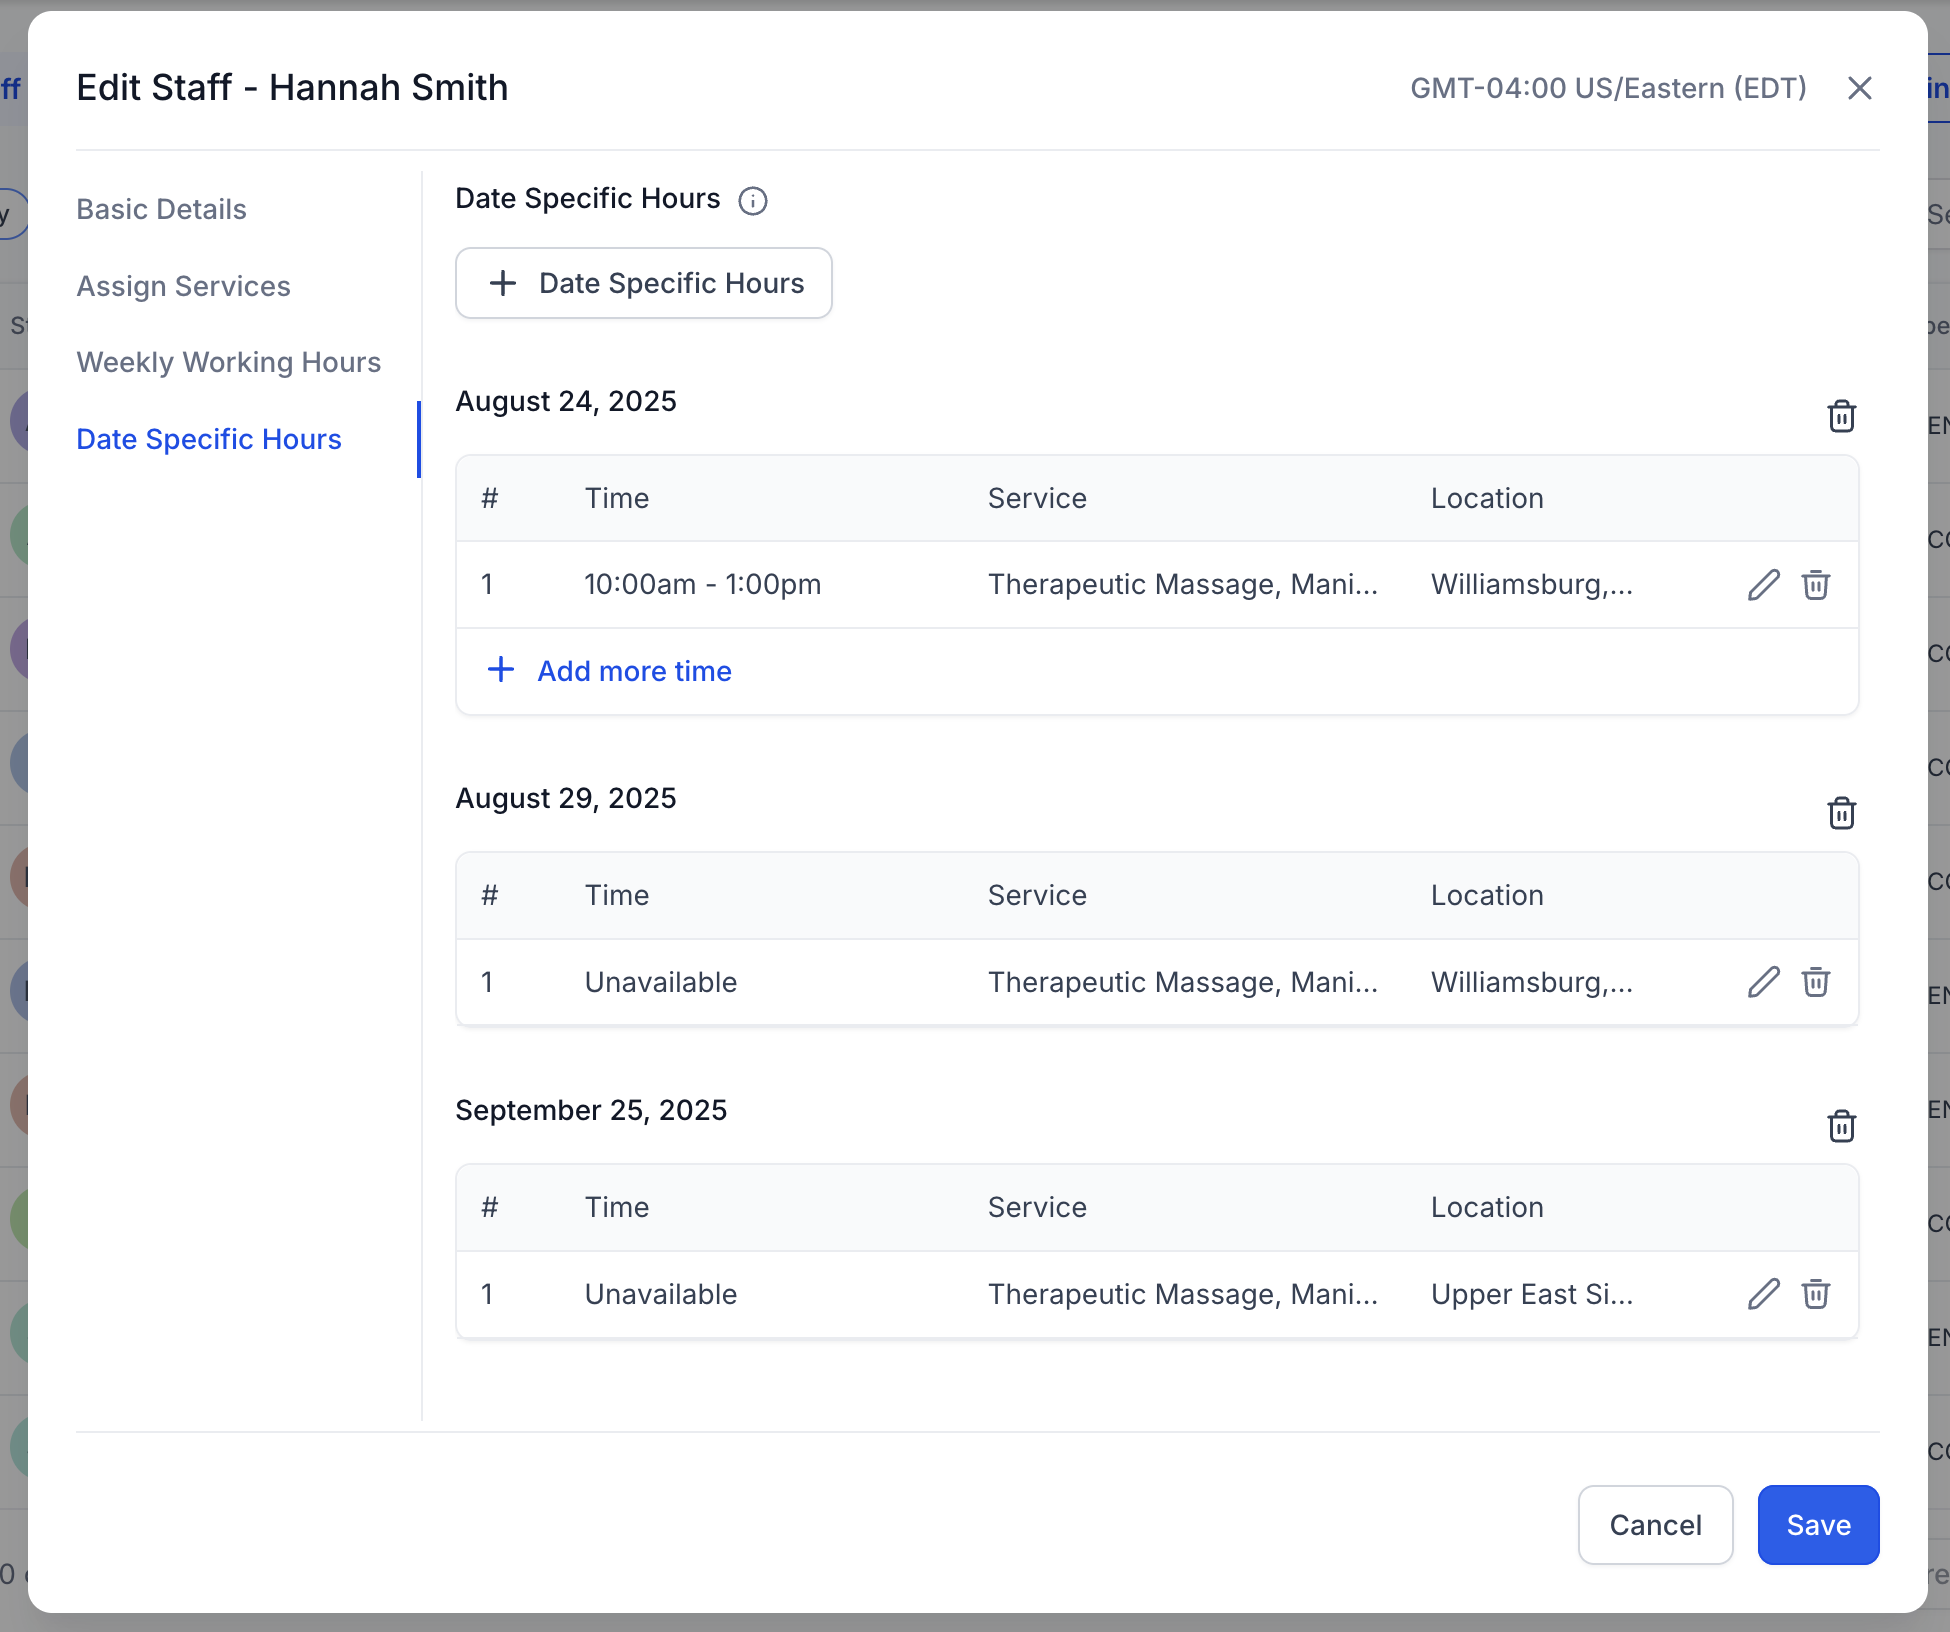
Task: Trash the August 29 Unavailable row
Action: coord(1815,982)
